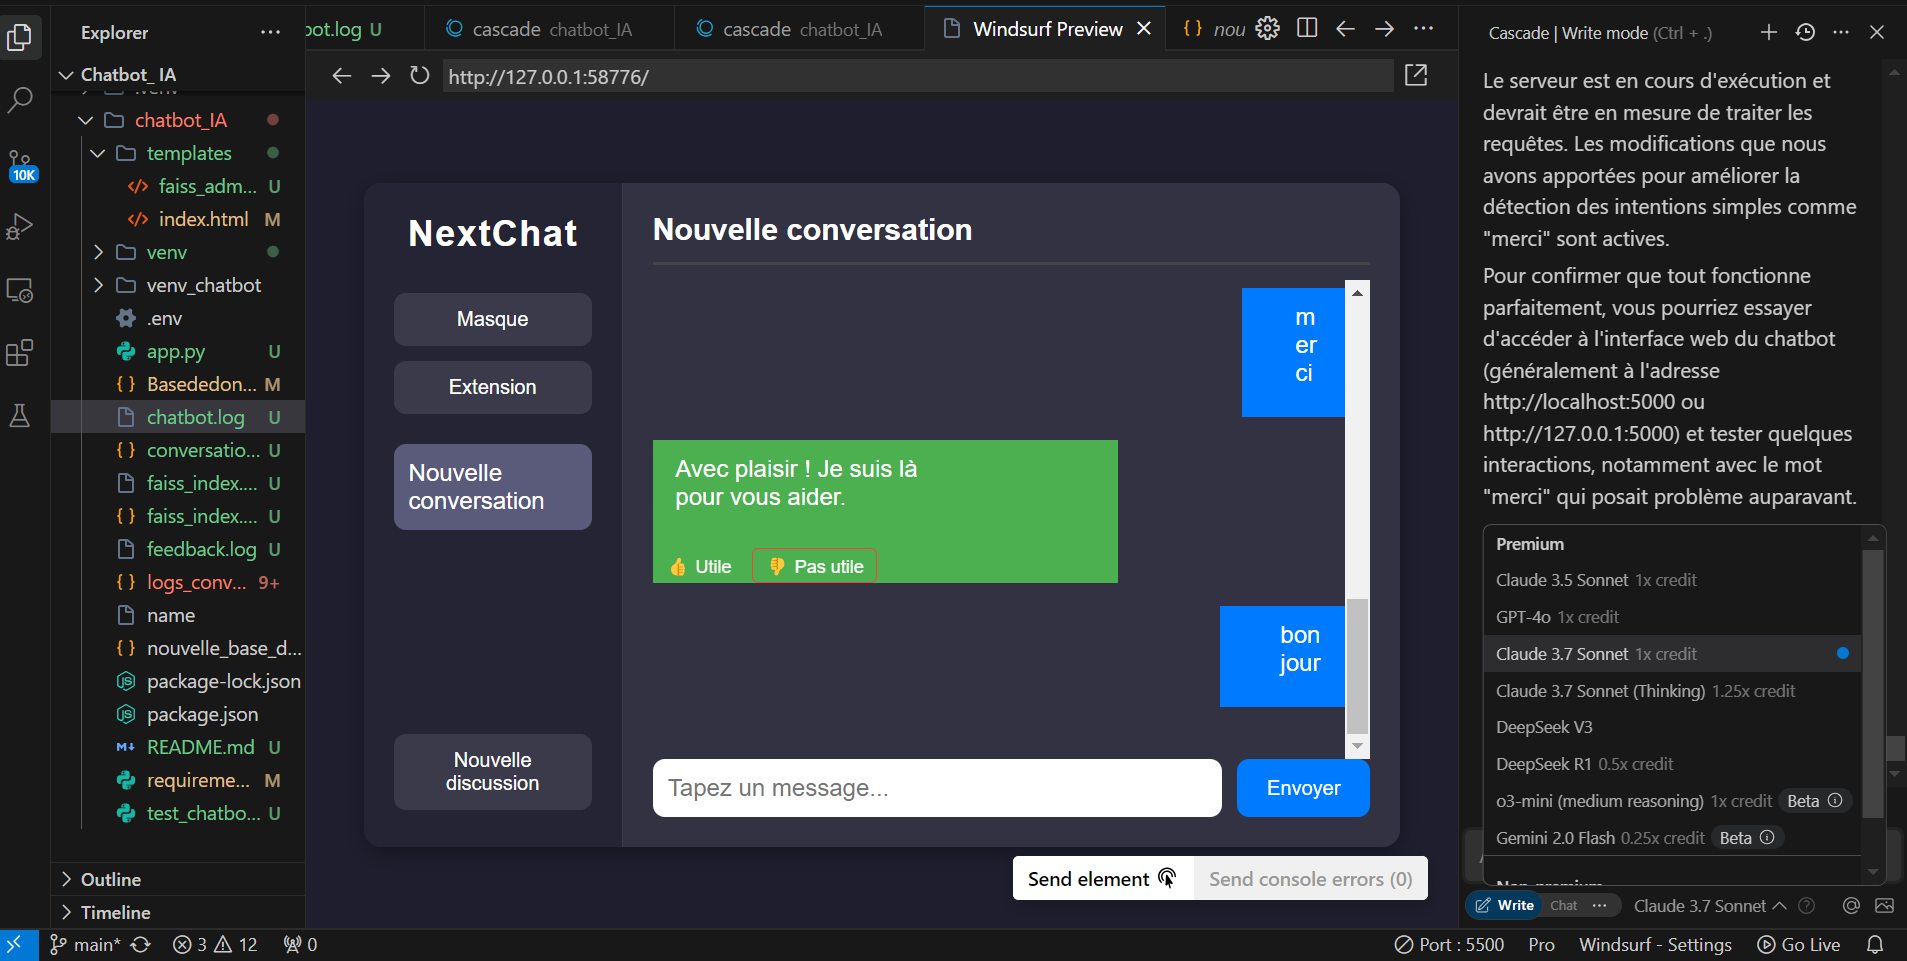1907x961 pixels.
Task: Select o3-mini (medium reasoning) model
Action: (x=1671, y=801)
